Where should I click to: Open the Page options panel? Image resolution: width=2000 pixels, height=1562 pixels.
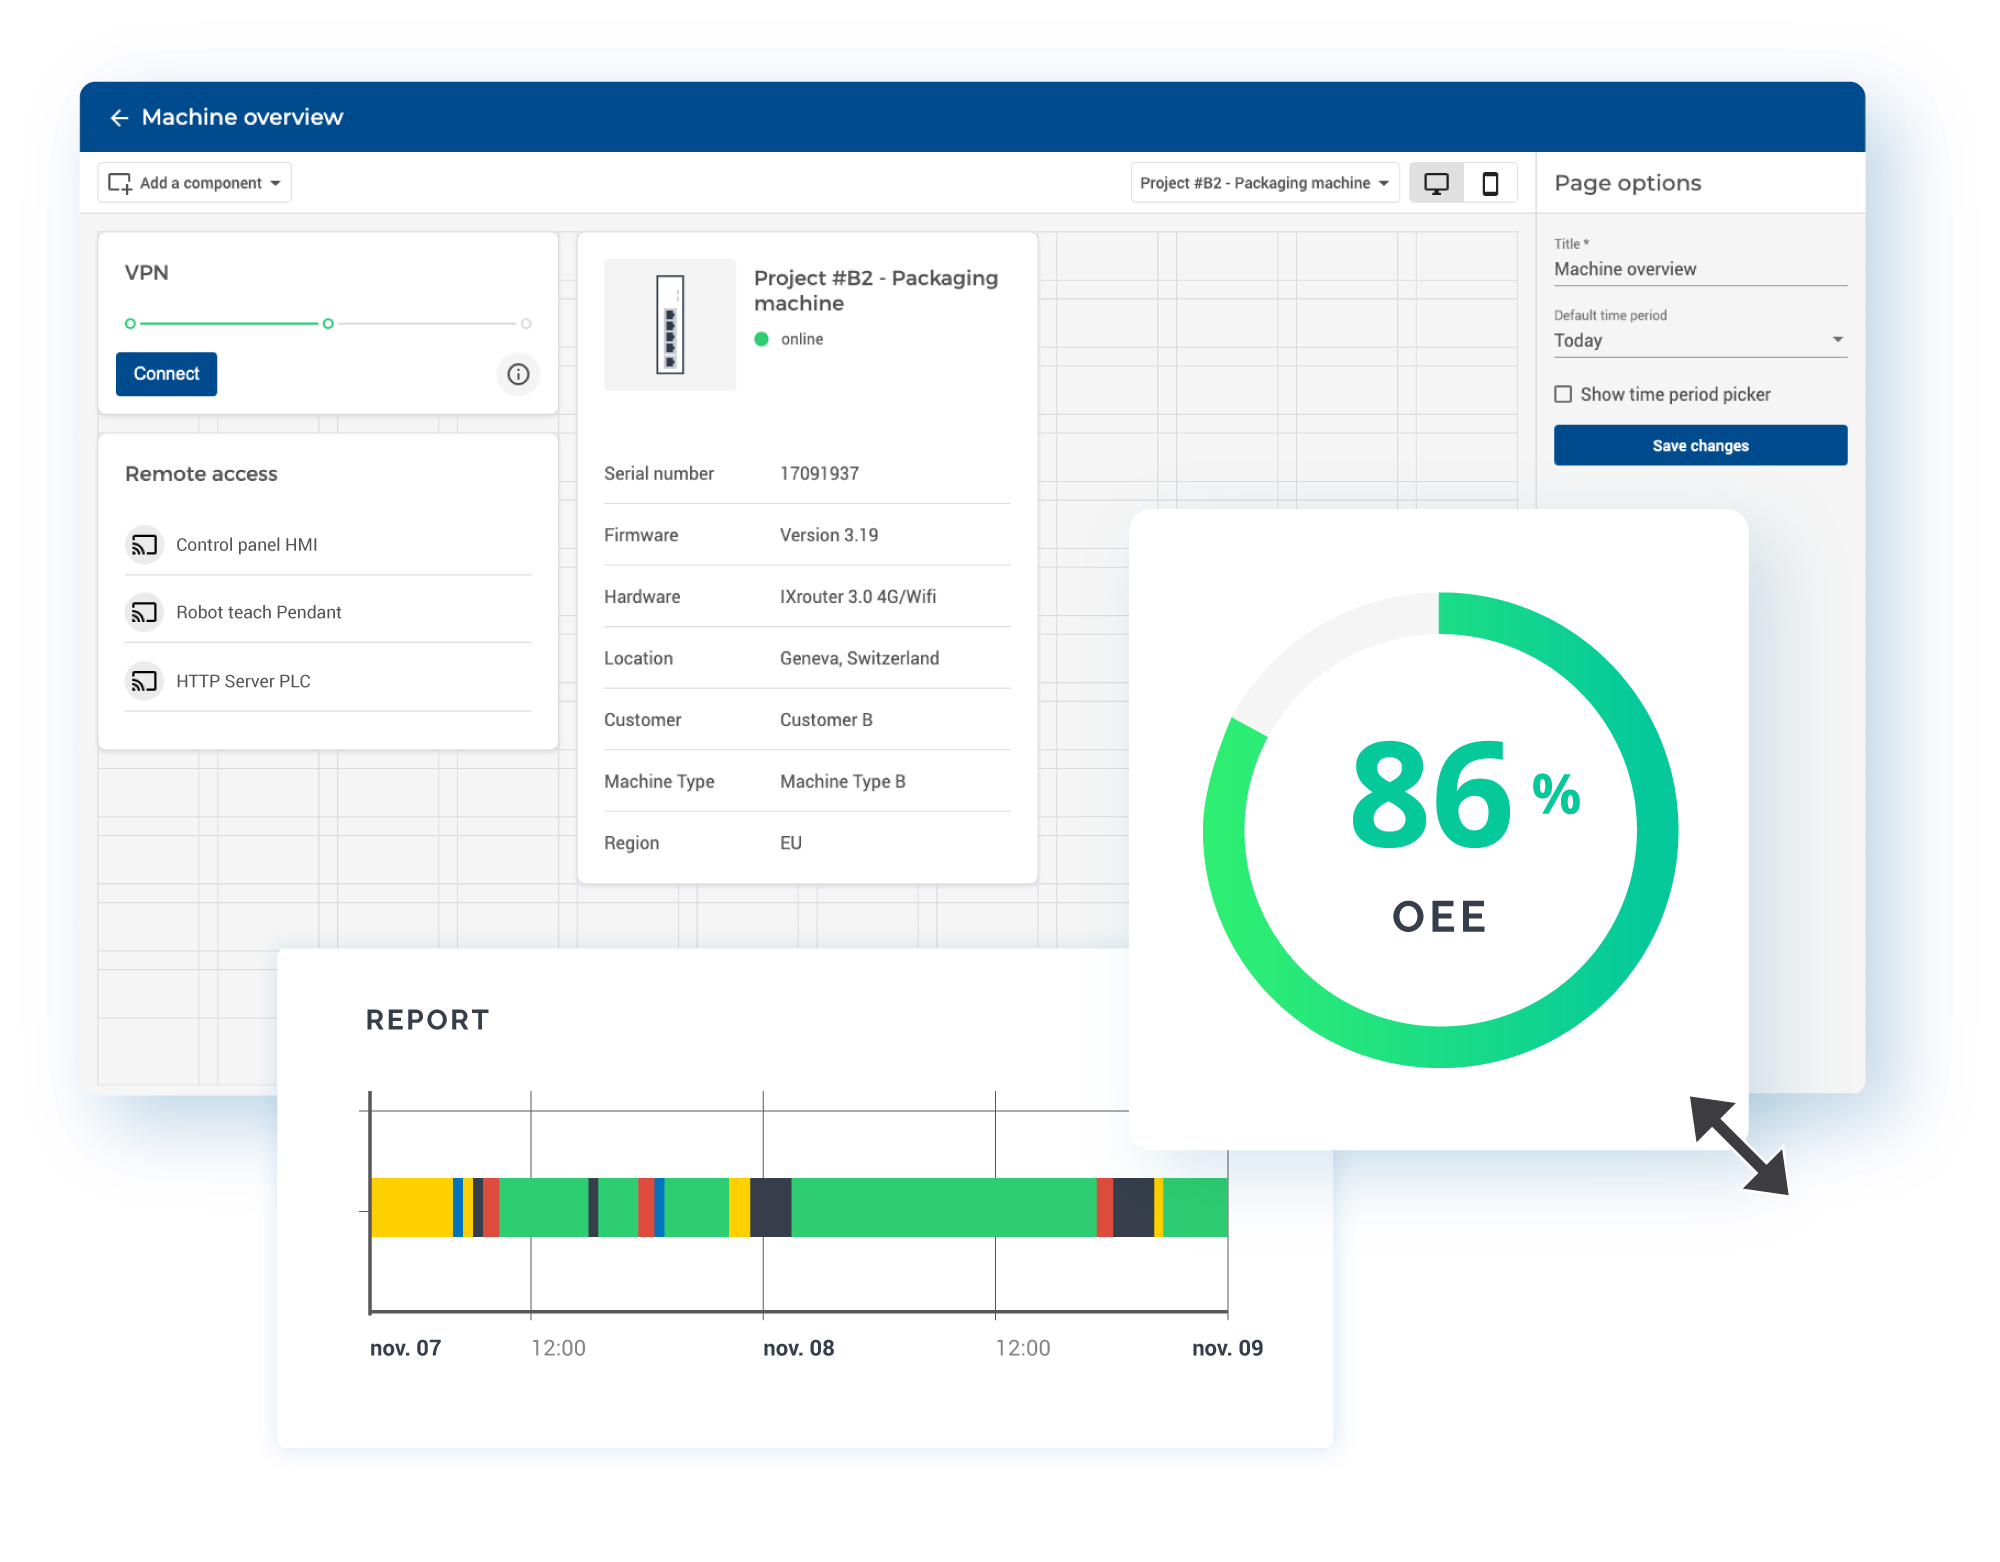(1627, 182)
